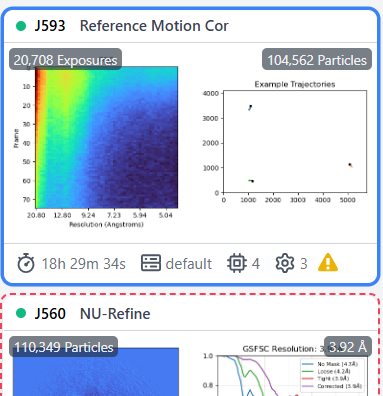Click the J593 green status dot
This screenshot has height=396, width=383.
point(21,26)
